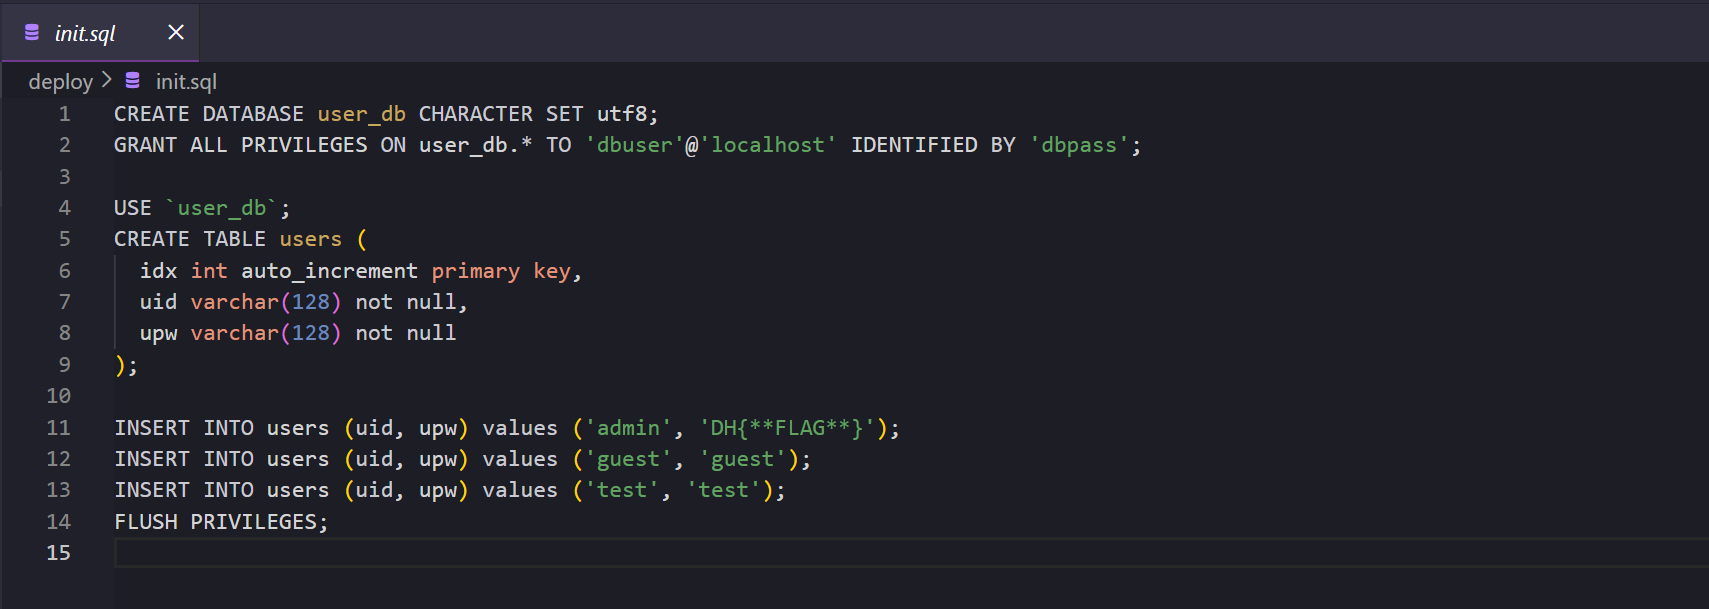Expand the breadcrumb chevron after deploy
Viewport: 1709px width, 609px height.
[107, 80]
